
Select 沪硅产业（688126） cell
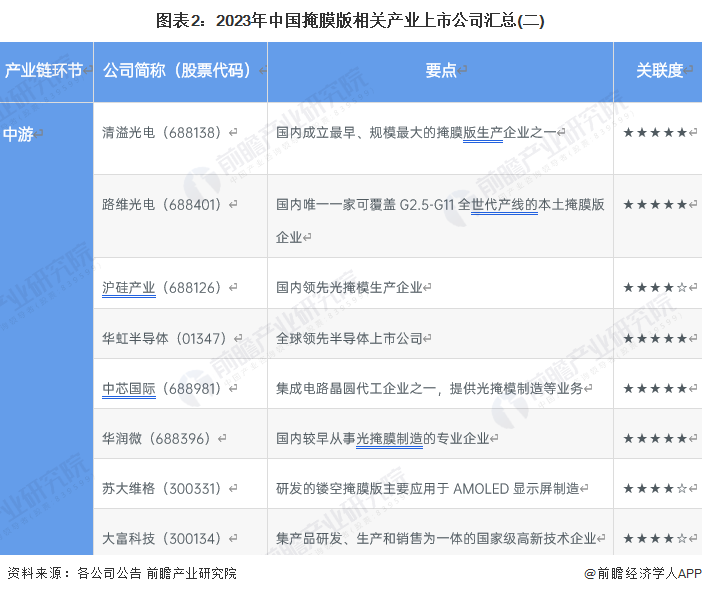point(180,283)
